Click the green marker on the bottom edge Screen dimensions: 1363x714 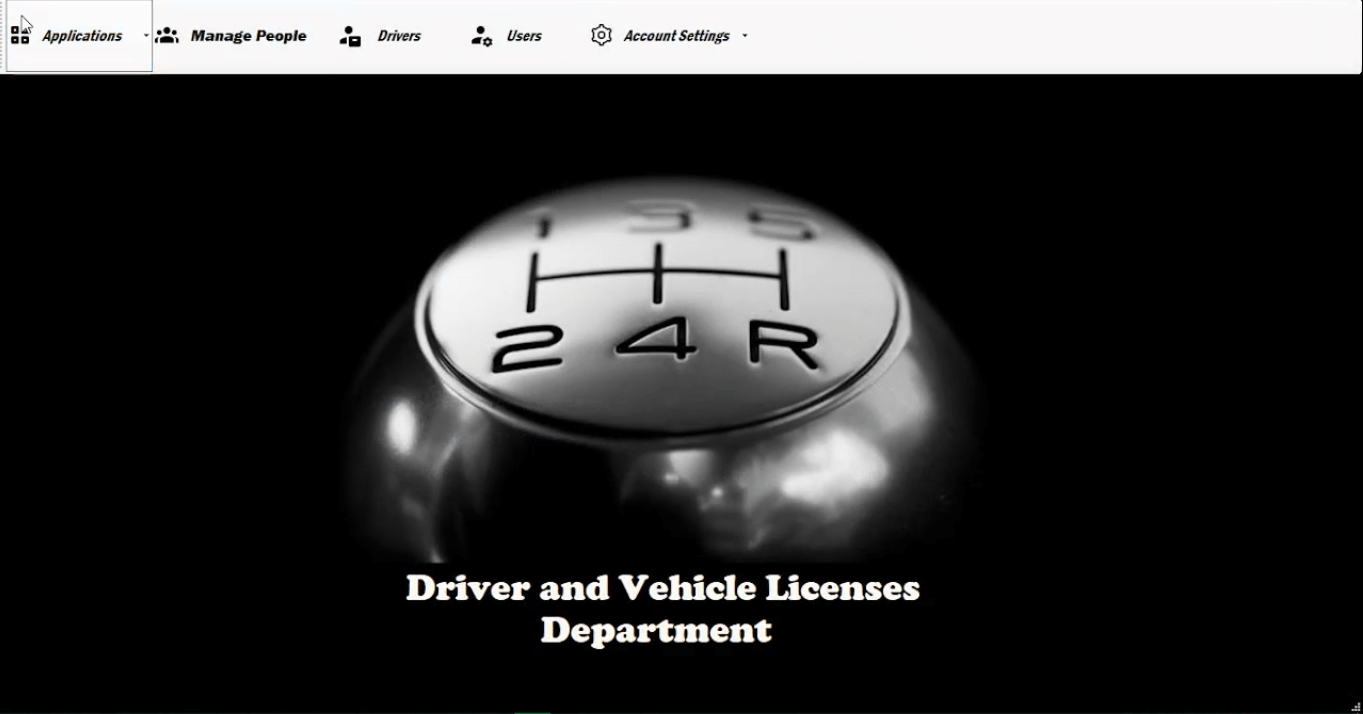(x=533, y=712)
